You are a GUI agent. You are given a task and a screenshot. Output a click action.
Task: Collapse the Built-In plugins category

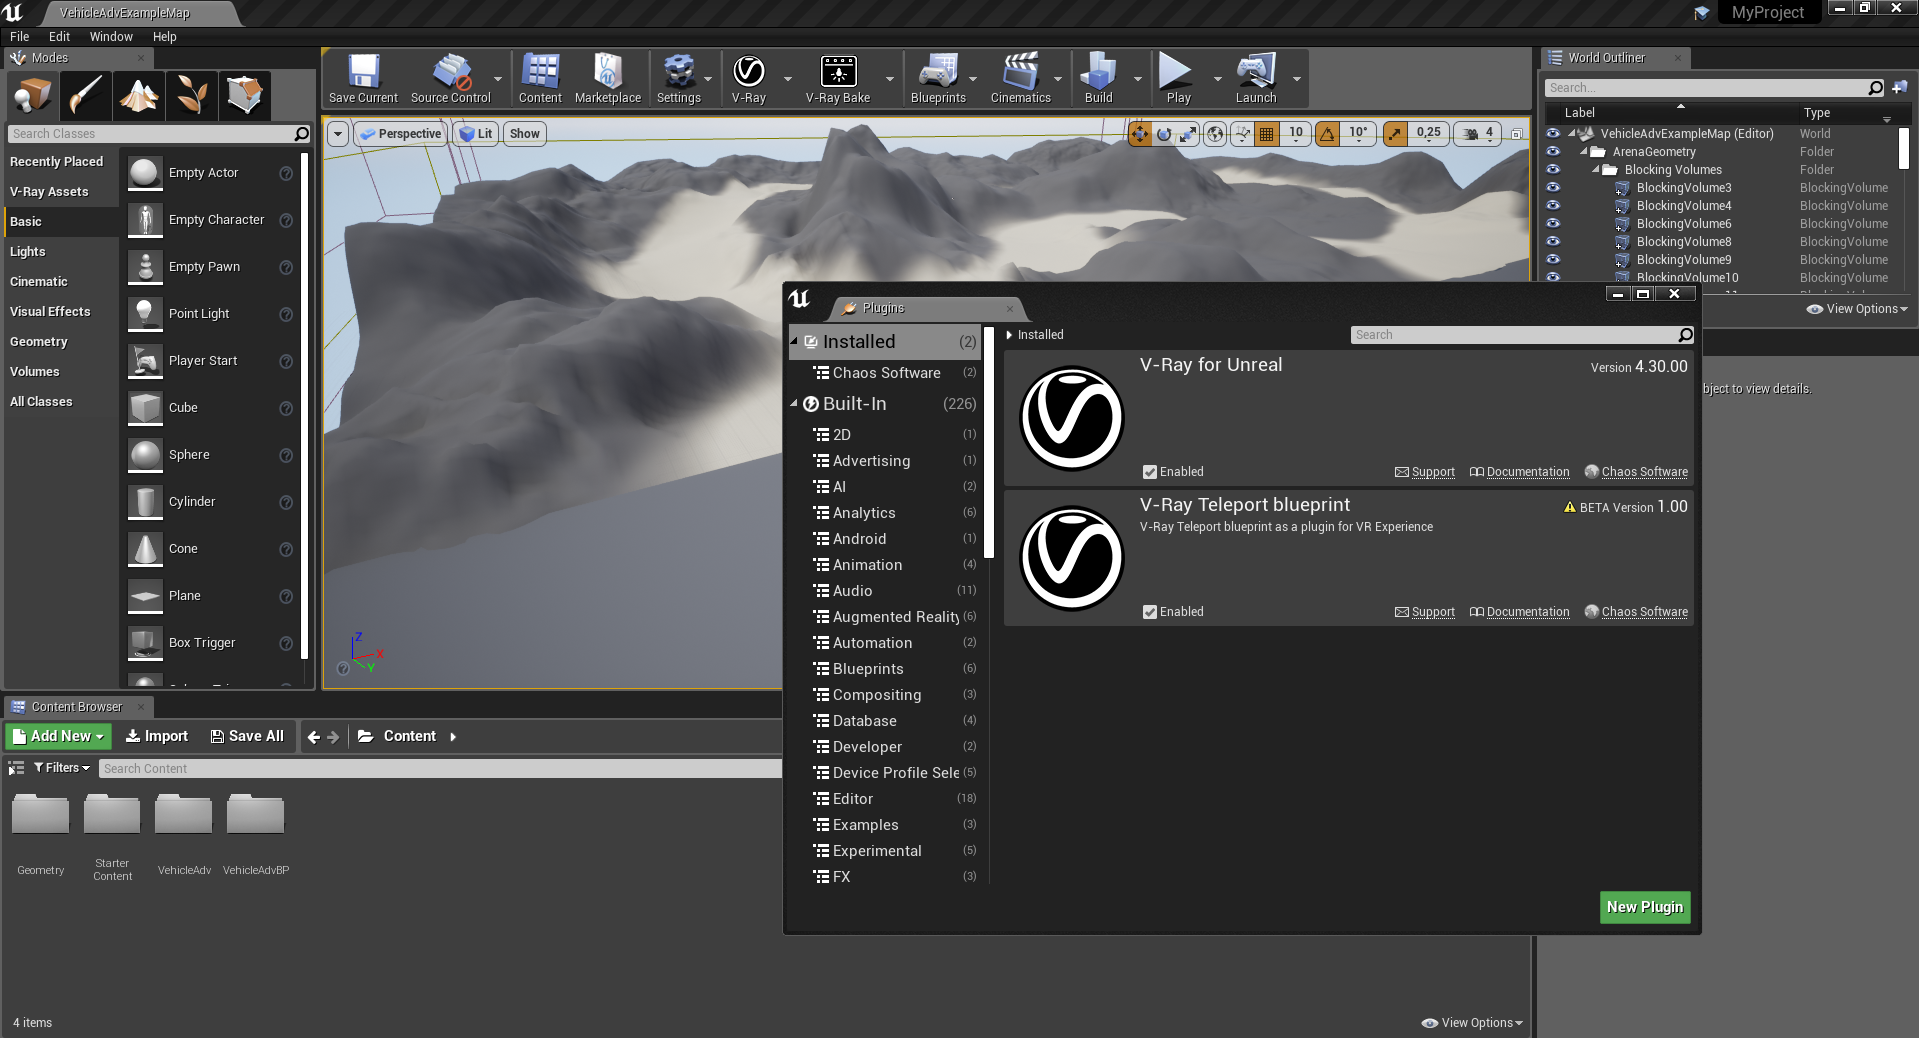click(x=795, y=404)
